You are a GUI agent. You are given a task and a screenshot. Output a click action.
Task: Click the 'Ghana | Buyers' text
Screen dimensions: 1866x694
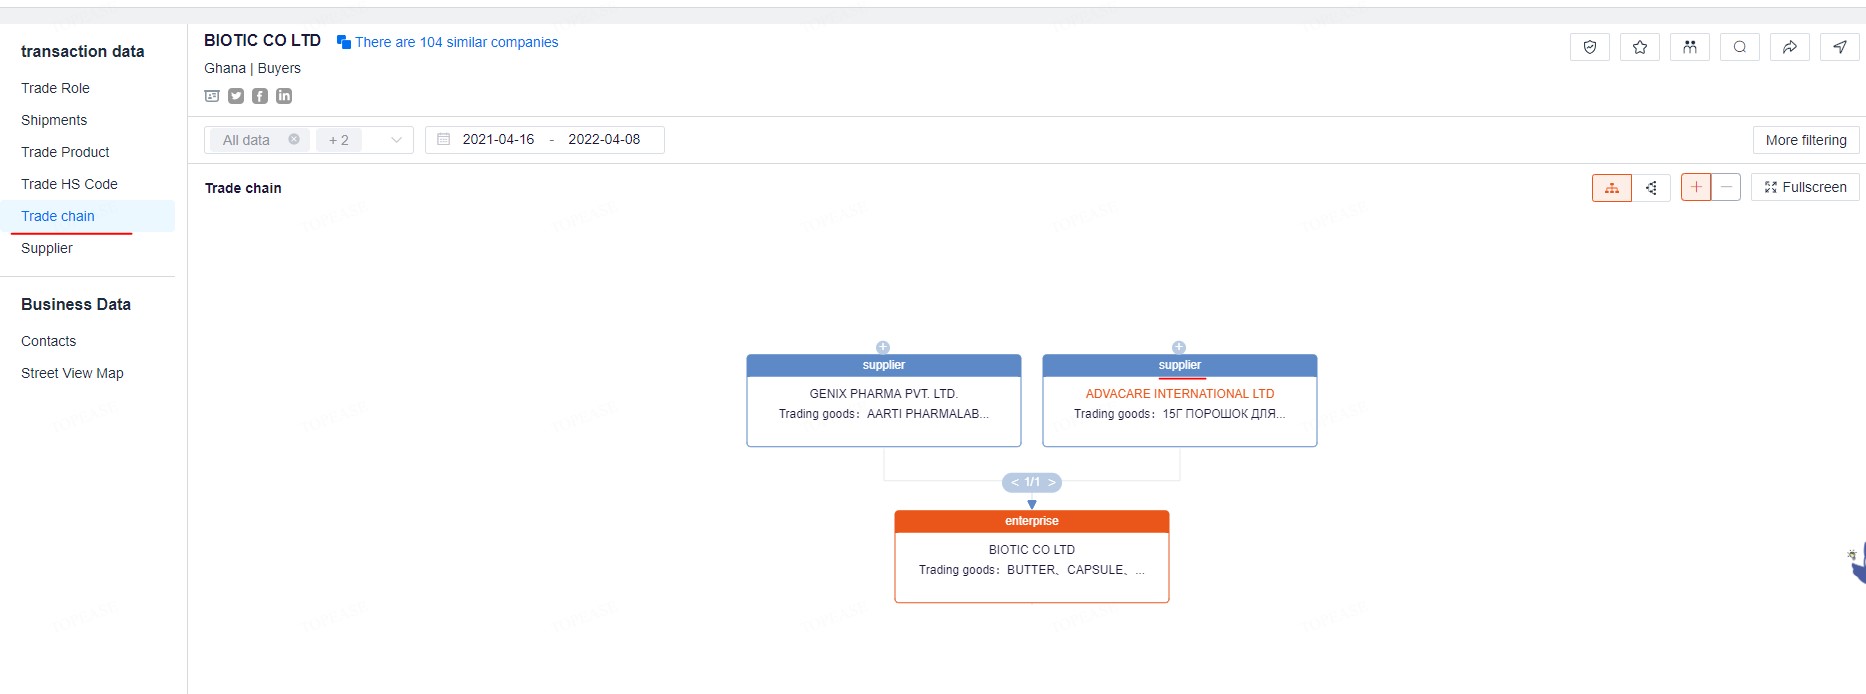tap(252, 68)
